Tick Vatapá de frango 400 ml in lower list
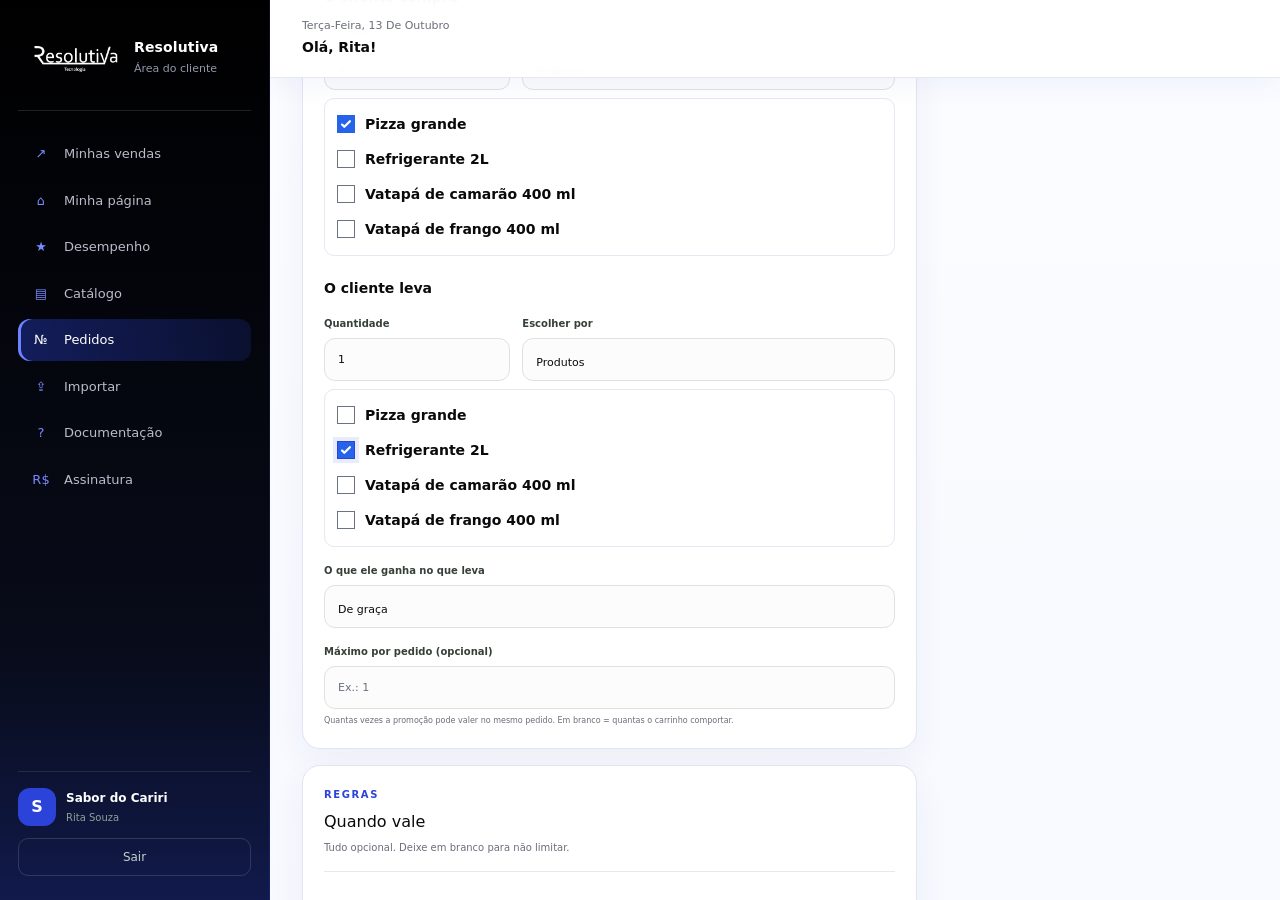1280x900 pixels. [346, 520]
